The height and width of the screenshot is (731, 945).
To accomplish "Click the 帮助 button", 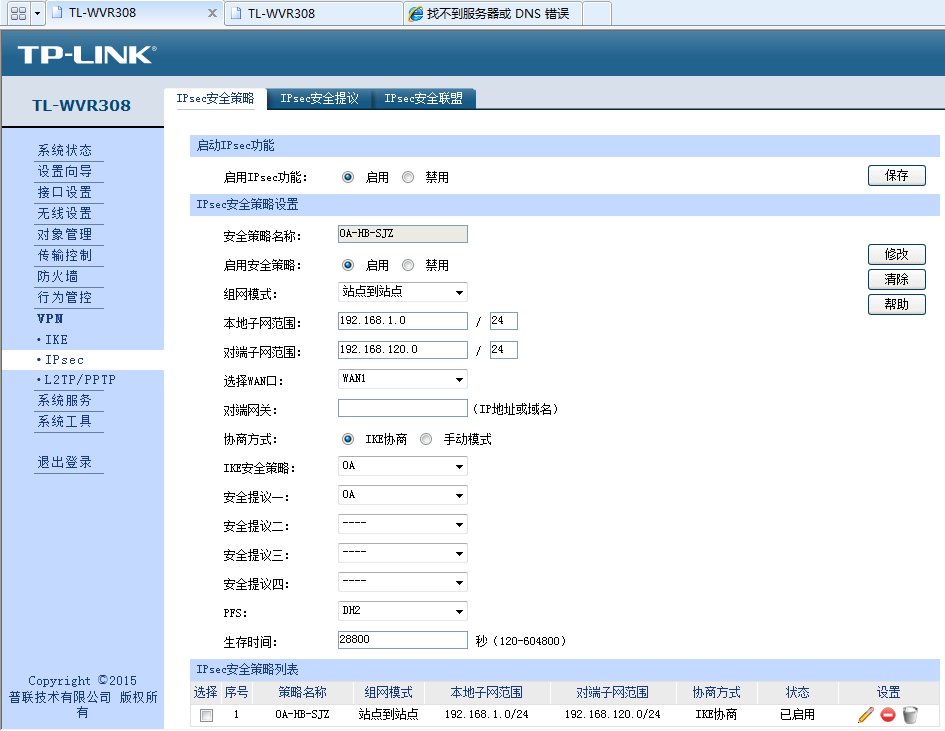I will (x=897, y=304).
